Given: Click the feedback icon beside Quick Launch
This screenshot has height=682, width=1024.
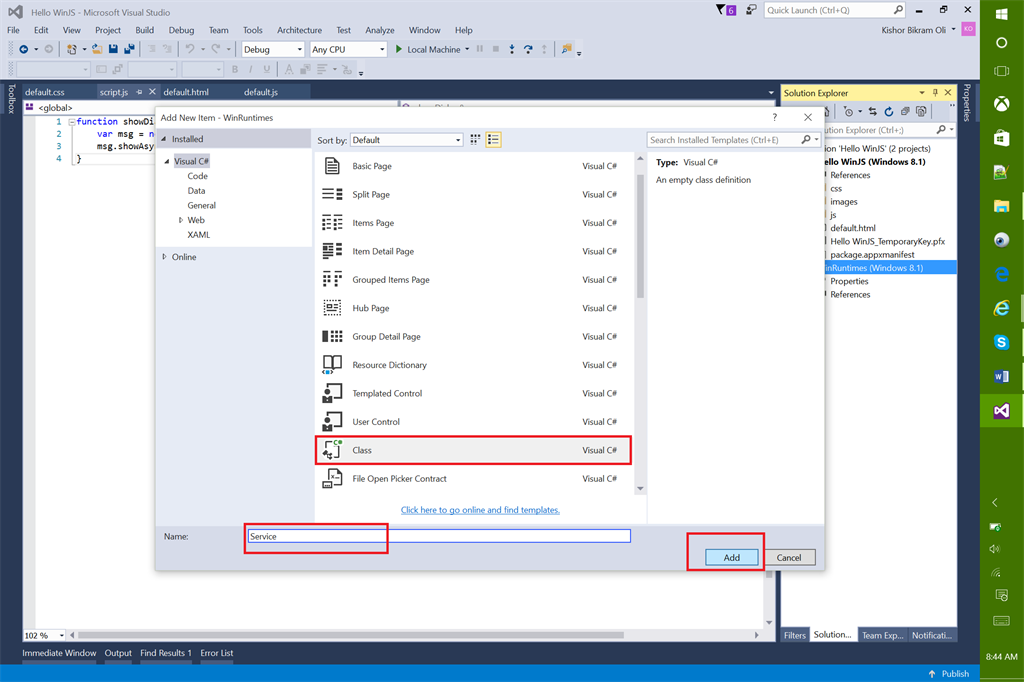Looking at the screenshot, I should coord(752,10).
